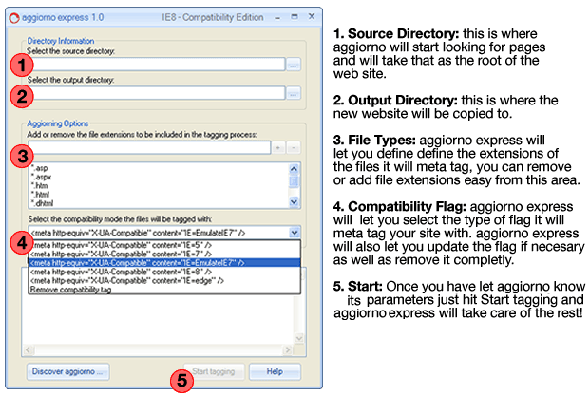Screen dimensions: 588x397
Task: Maximize the aggiorno express window
Action: point(294,17)
